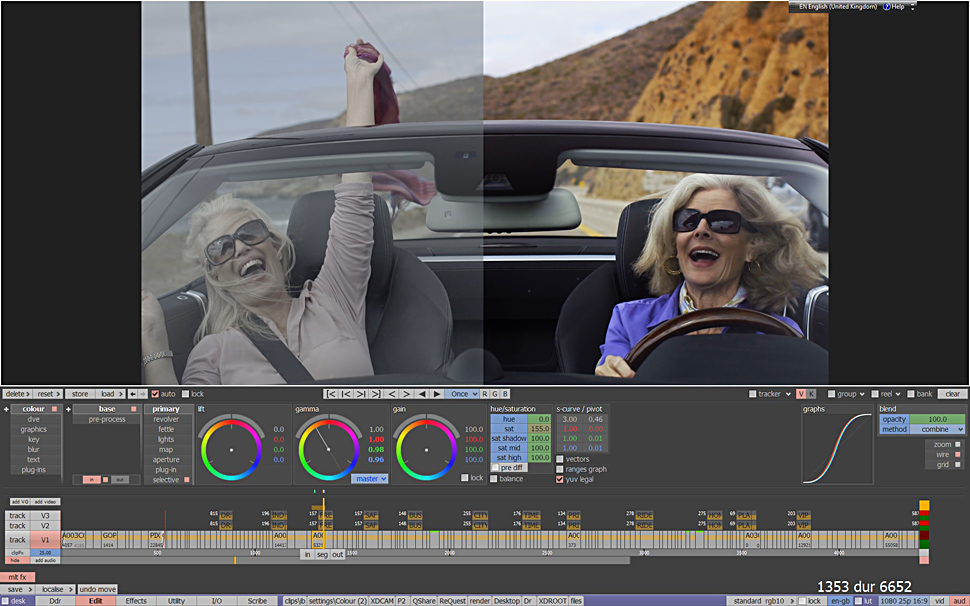Select the revolver menu item
Image resolution: width=970 pixels, height=606 pixels.
tap(166, 419)
